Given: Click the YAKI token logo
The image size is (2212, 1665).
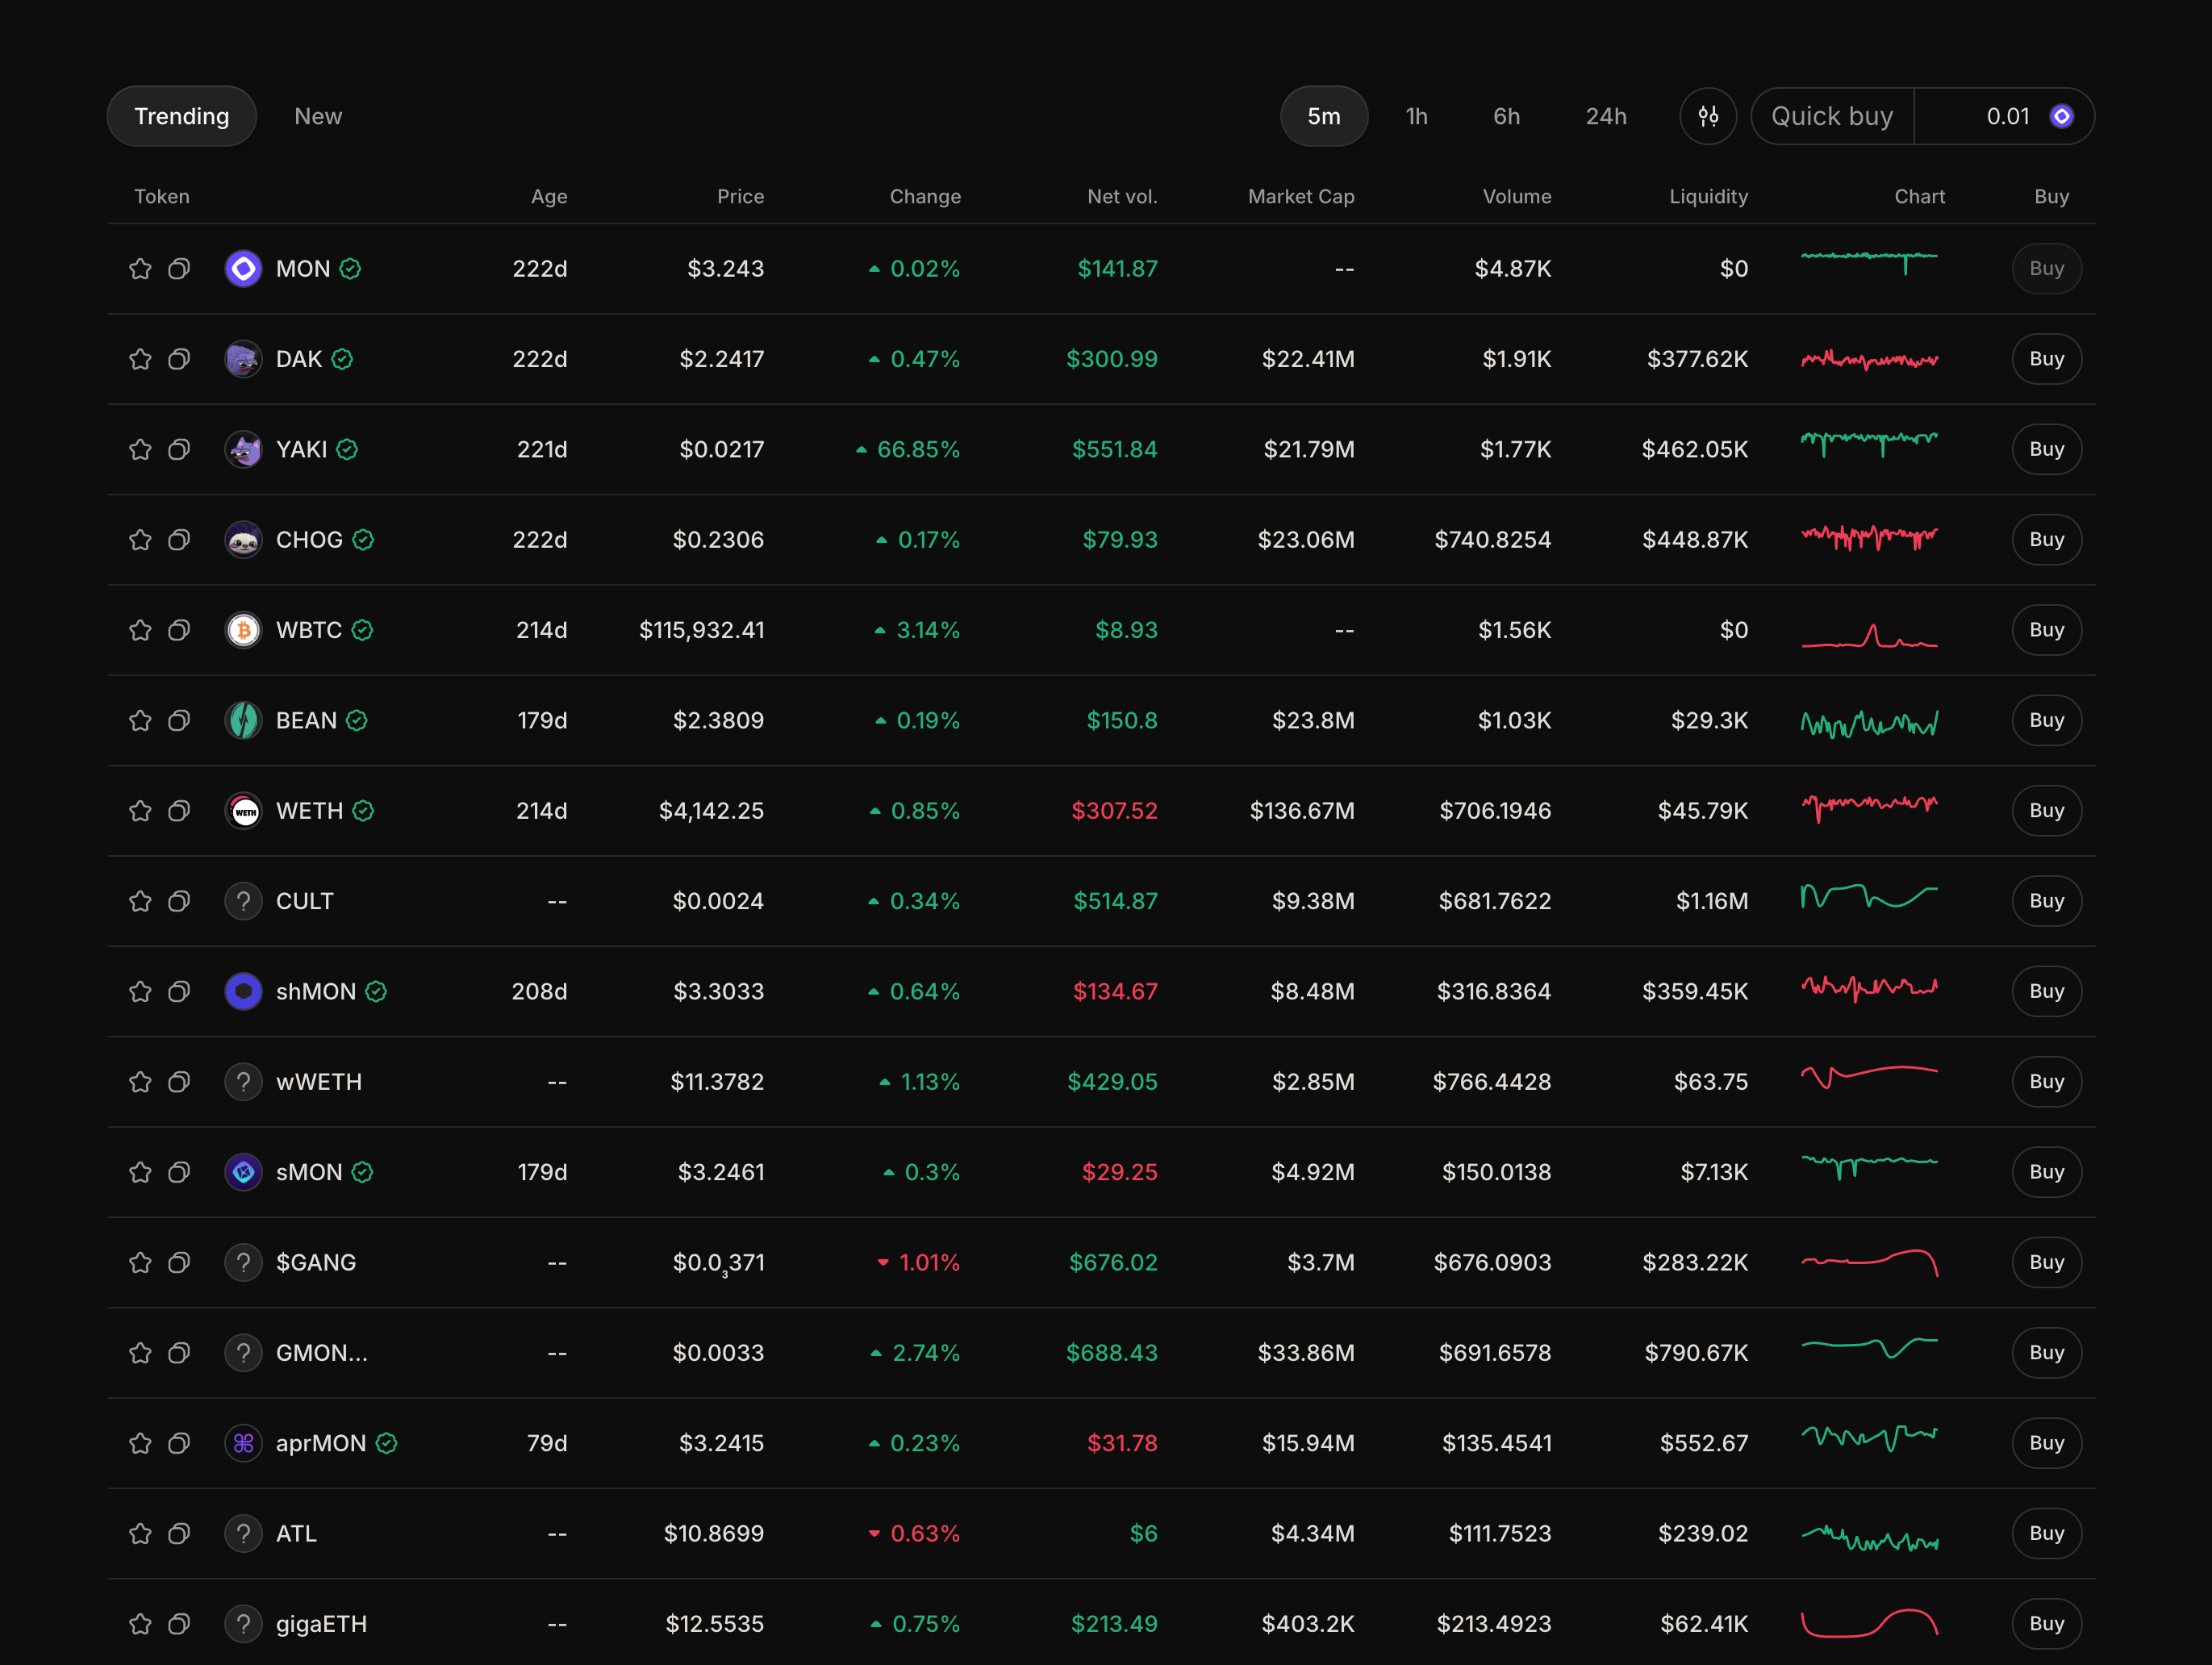Looking at the screenshot, I should 243,450.
